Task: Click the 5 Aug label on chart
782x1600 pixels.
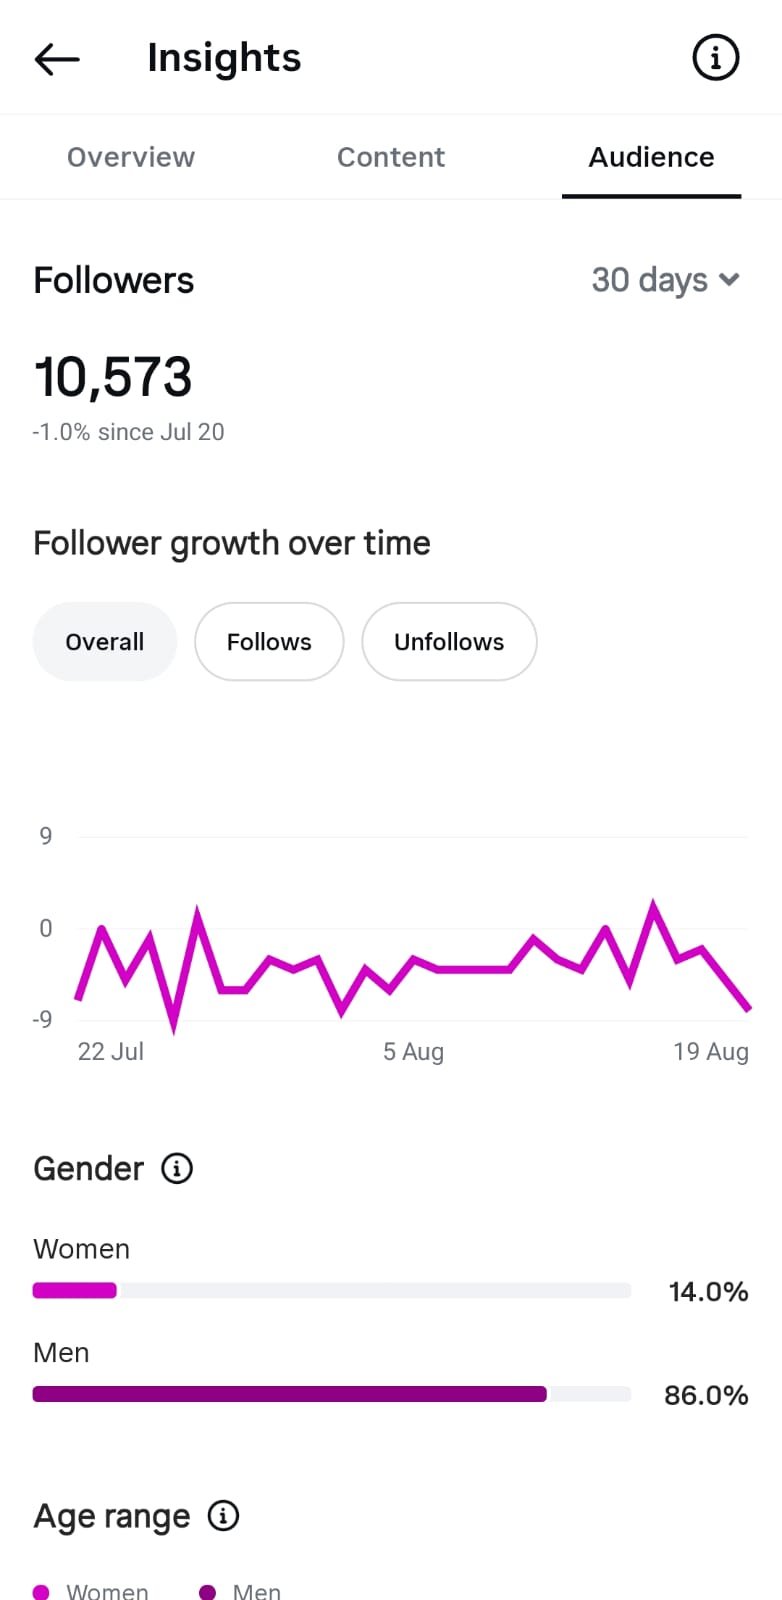Action: point(413,1052)
